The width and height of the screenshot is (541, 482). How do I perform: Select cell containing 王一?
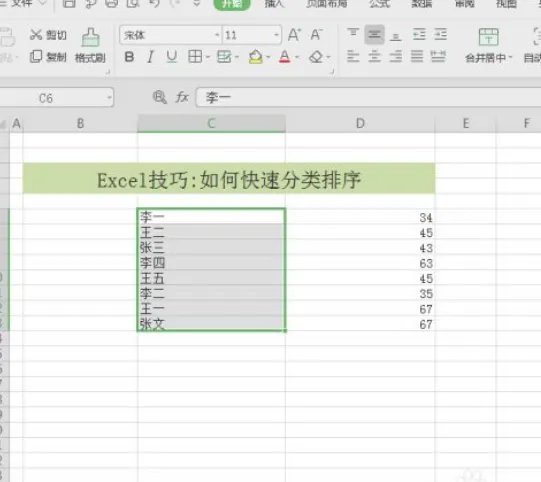coord(212,308)
